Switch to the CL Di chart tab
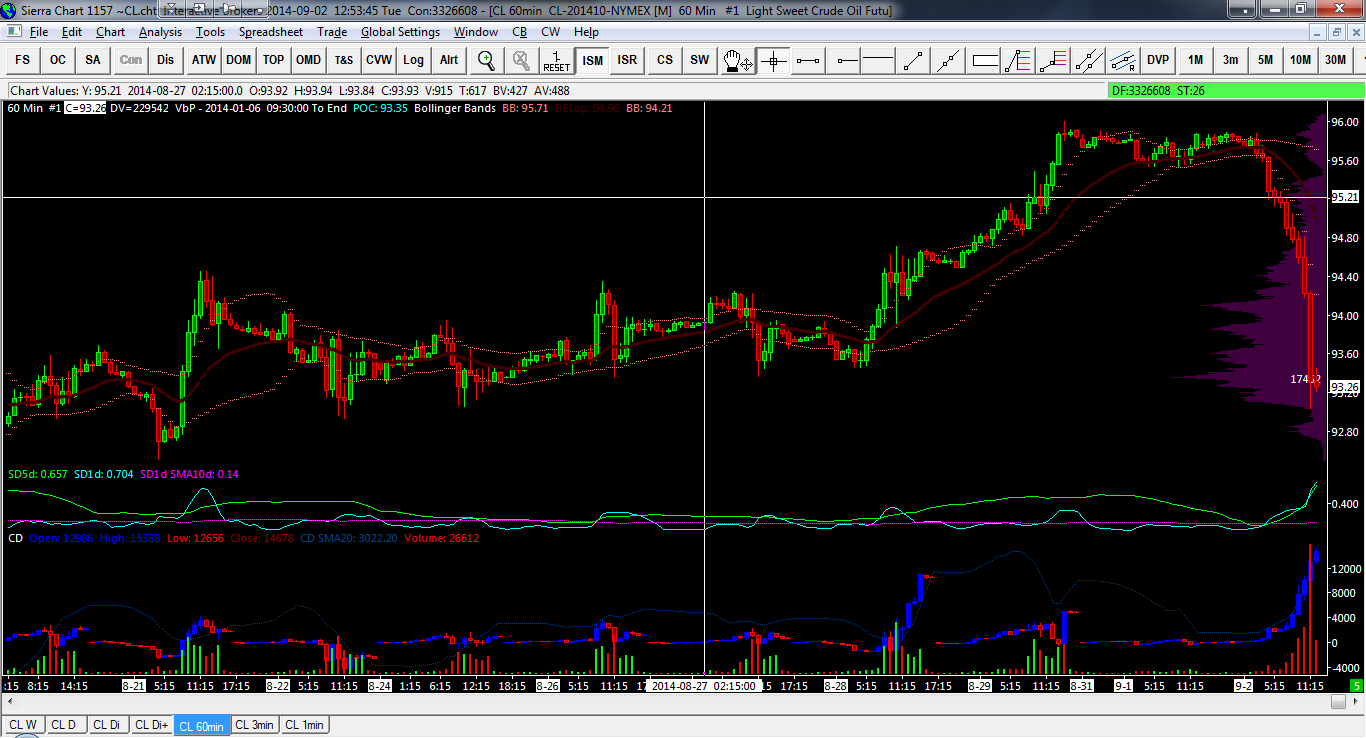 (108, 725)
